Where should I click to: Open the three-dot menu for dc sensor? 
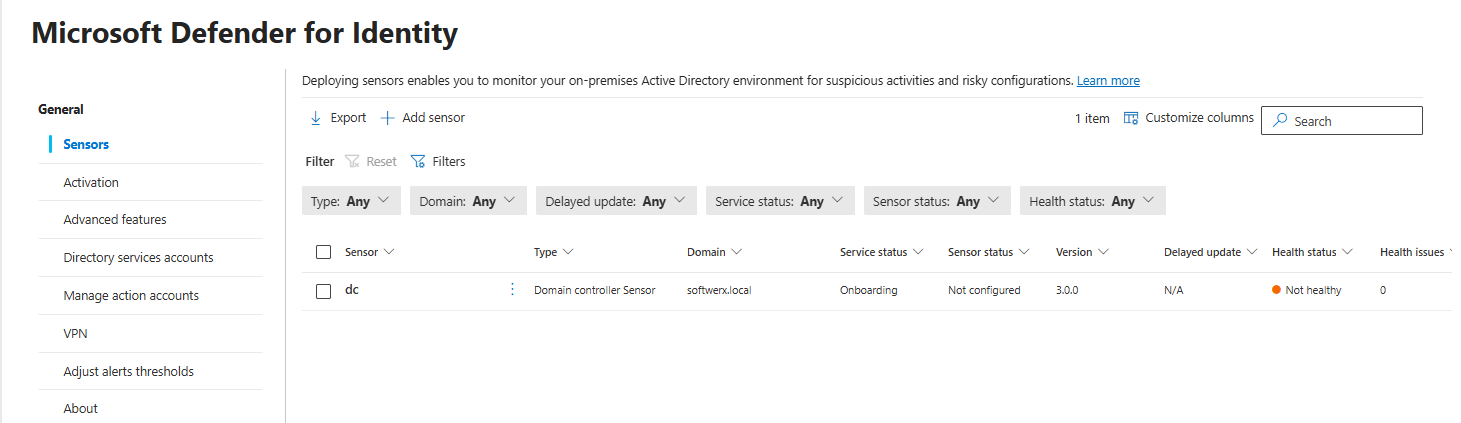point(513,290)
